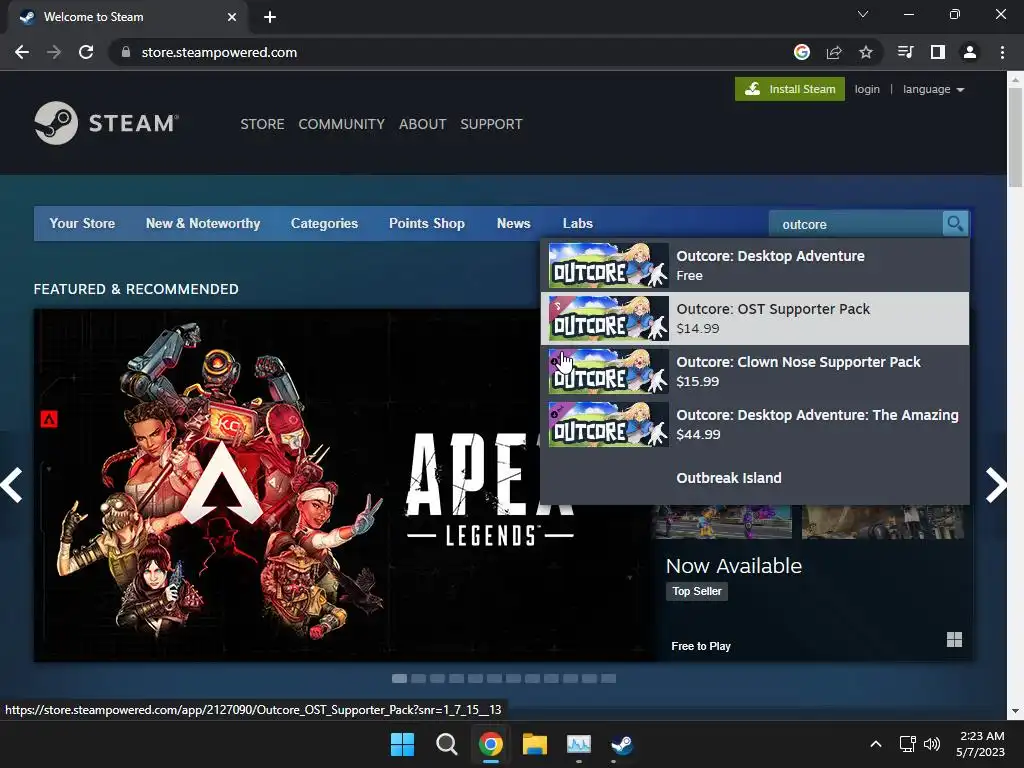This screenshot has height=768, width=1024.
Task: Show hidden tray icons chevron
Action: pyautogui.click(x=876, y=744)
